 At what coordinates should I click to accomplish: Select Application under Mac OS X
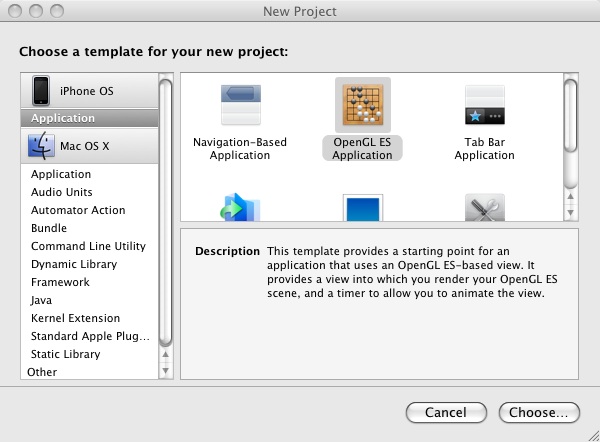point(90,174)
